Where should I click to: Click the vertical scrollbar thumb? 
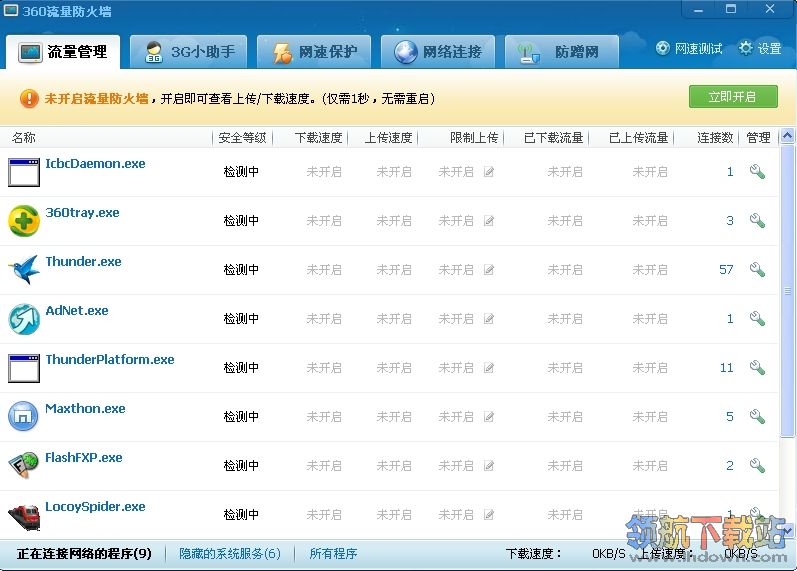787,290
